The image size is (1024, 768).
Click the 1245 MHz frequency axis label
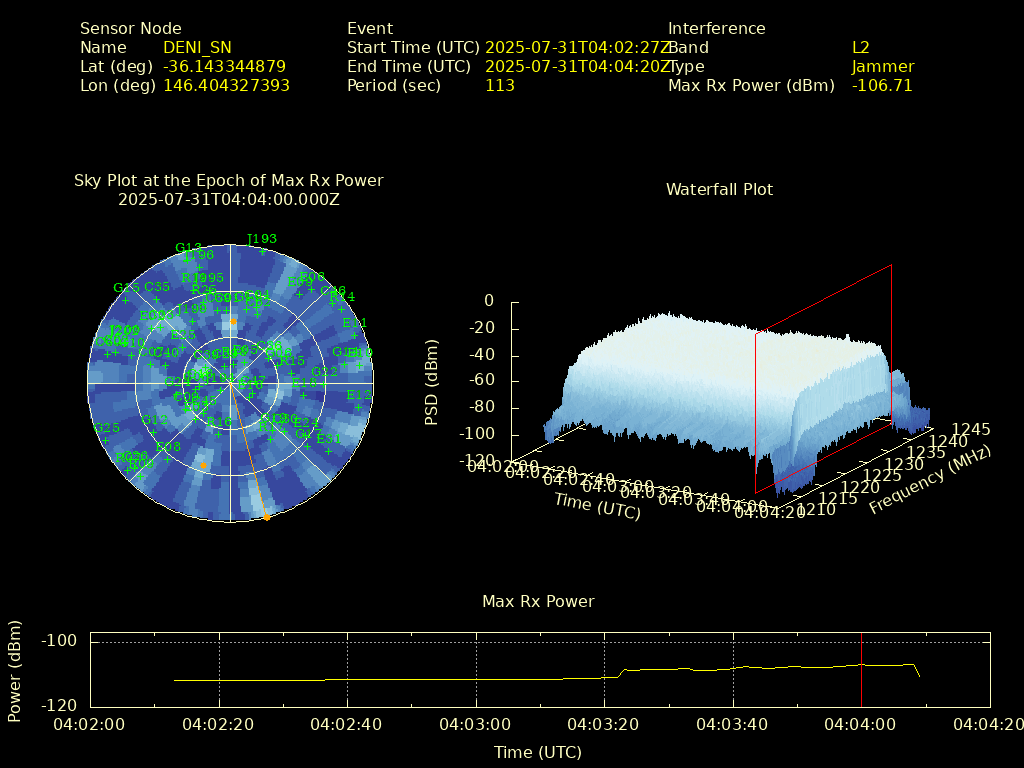[972, 429]
